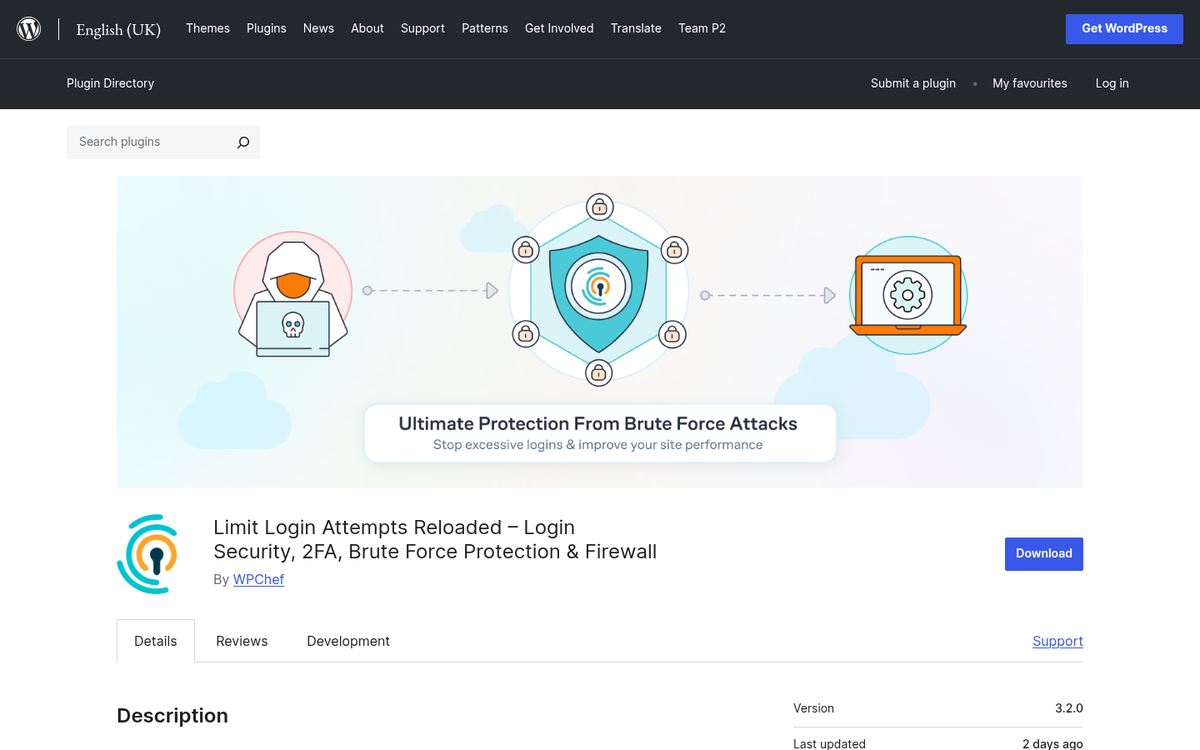The height and width of the screenshot is (750, 1200).
Task: Open My favourites link
Action: pyautogui.click(x=1030, y=83)
